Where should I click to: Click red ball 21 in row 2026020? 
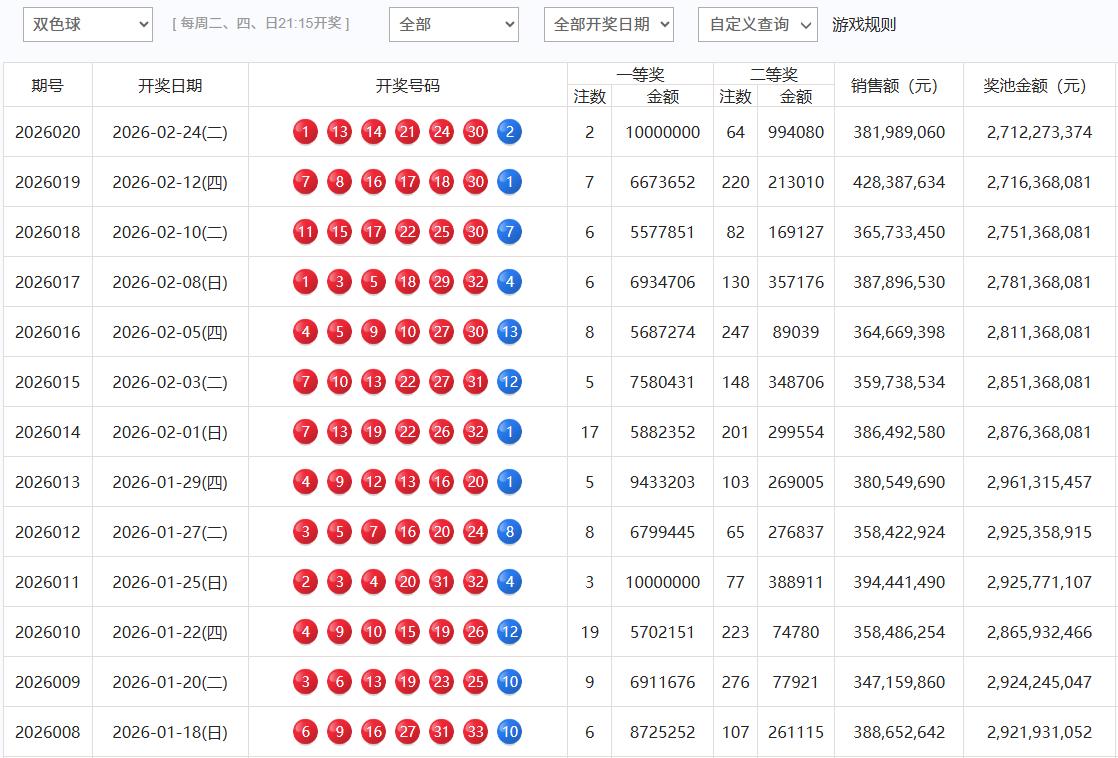point(407,132)
